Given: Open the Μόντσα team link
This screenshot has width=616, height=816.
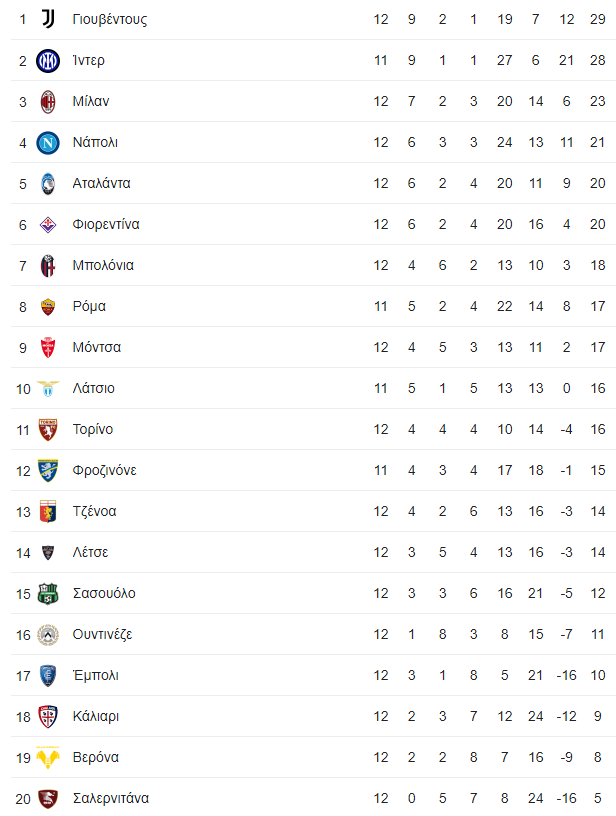Looking at the screenshot, I should pyautogui.click(x=97, y=347).
